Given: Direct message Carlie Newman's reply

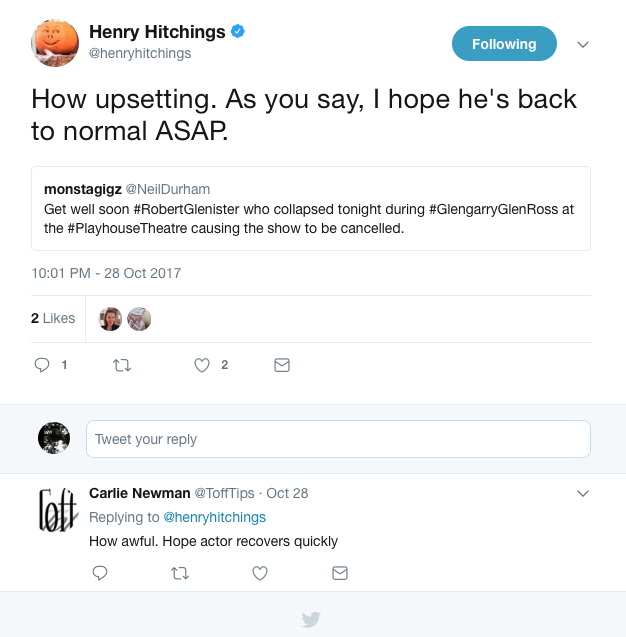Looking at the screenshot, I should coord(340,573).
